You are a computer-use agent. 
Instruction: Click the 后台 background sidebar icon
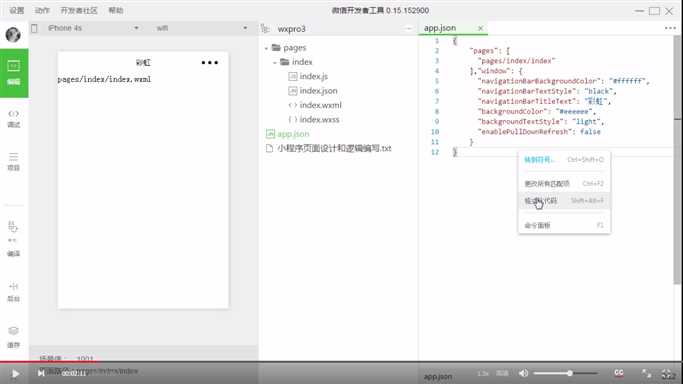pyautogui.click(x=14, y=292)
